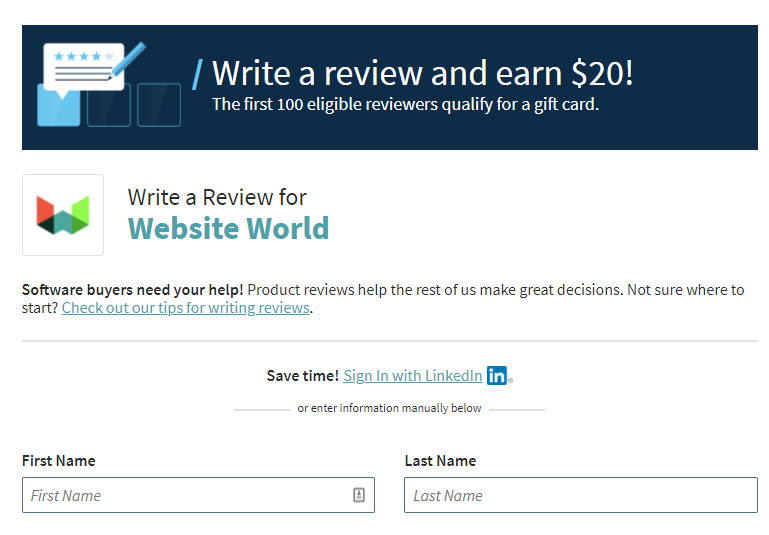Viewport: 769px width, 535px height.
Task: Click the autofill contact icon in First Name
Action: click(359, 495)
